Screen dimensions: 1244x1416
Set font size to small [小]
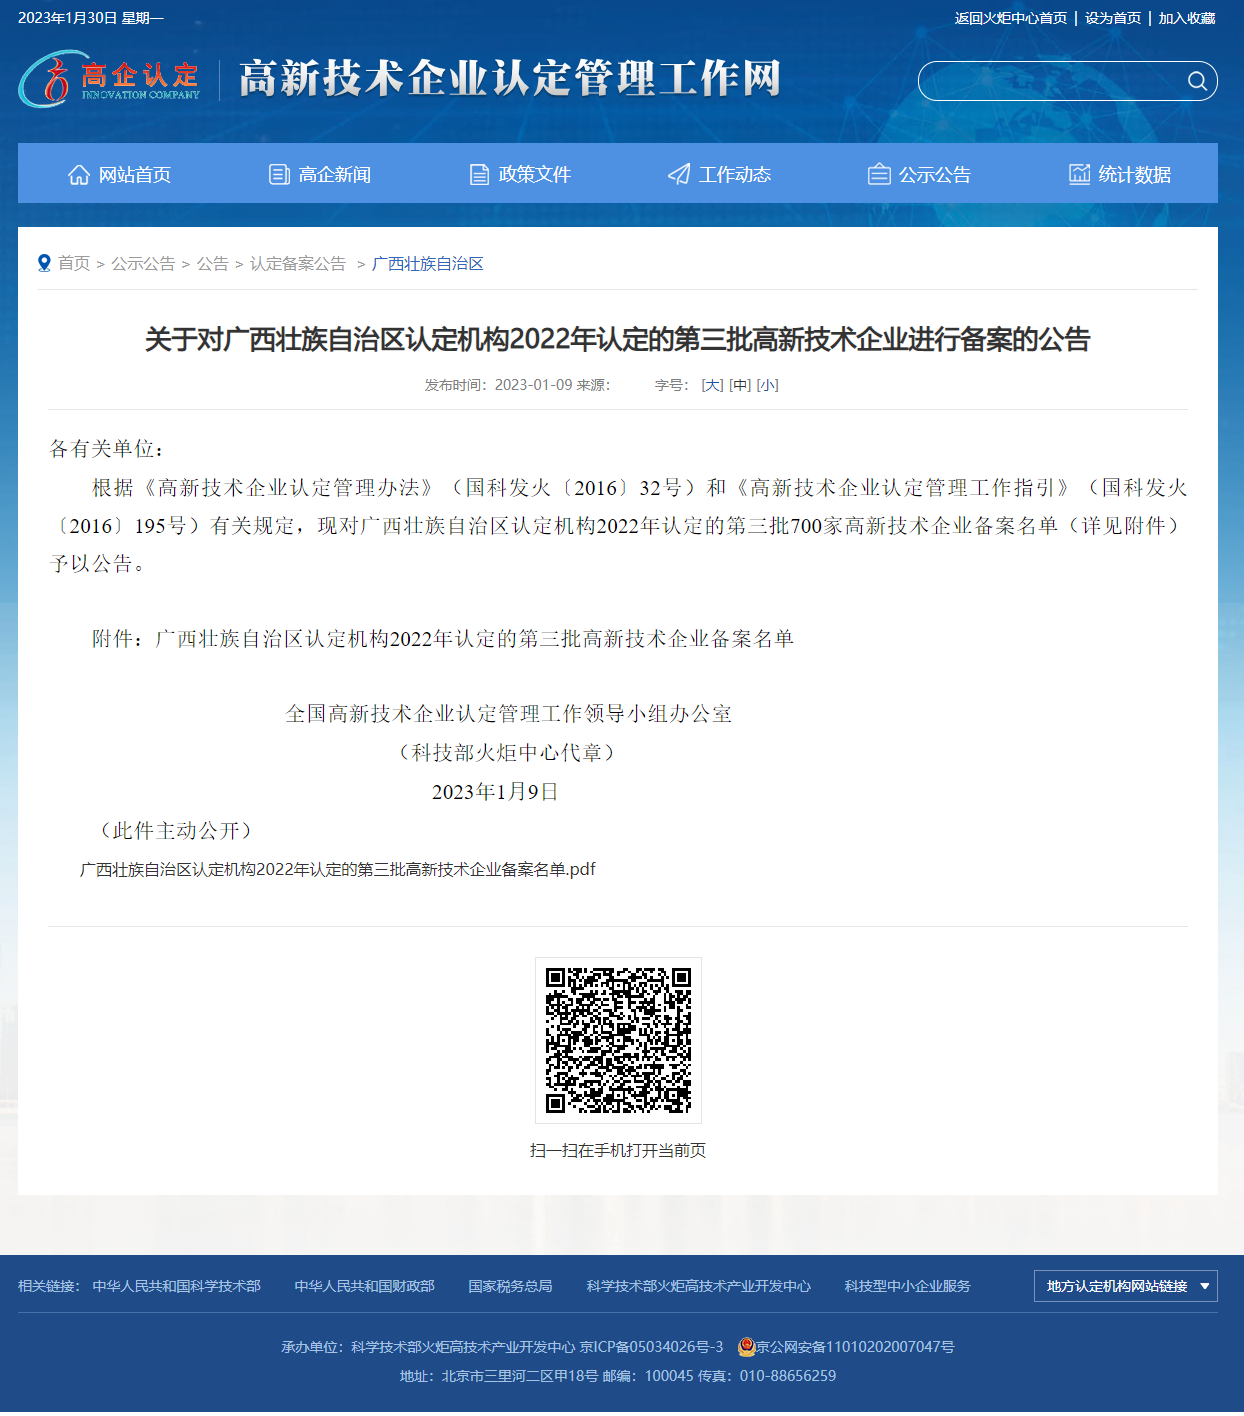pyautogui.click(x=767, y=385)
